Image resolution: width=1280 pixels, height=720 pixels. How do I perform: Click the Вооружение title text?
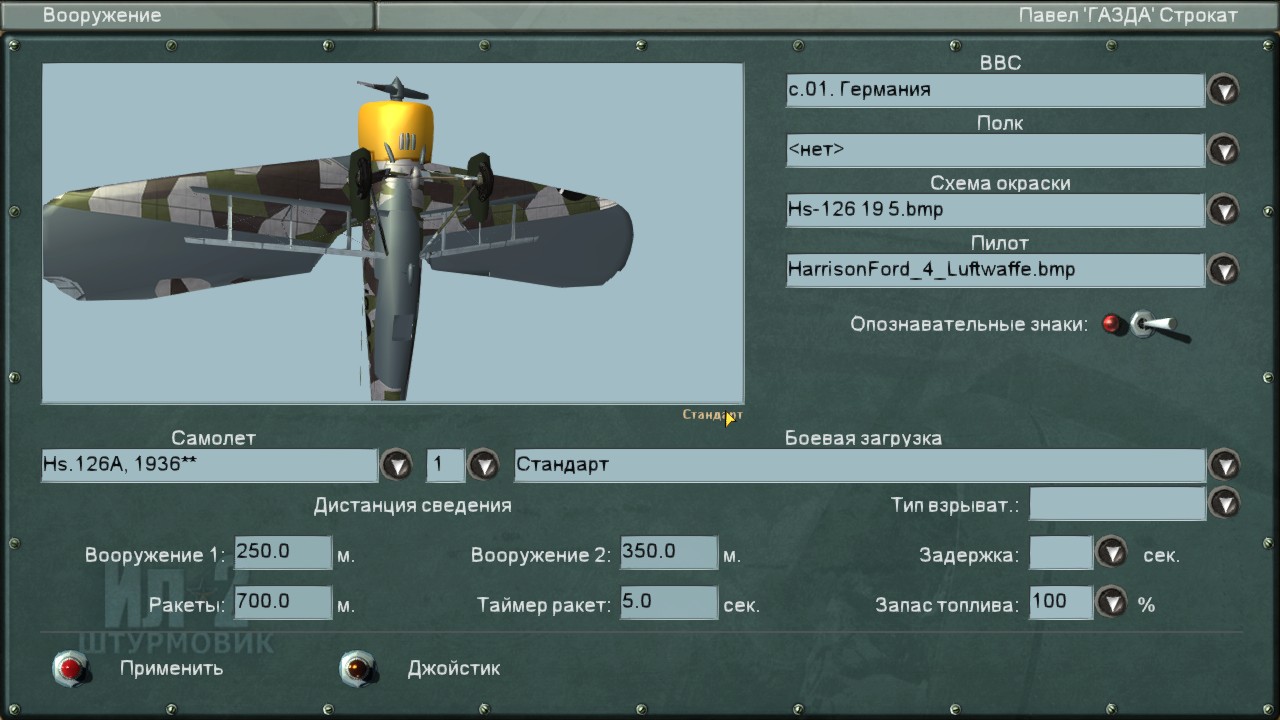pyautogui.click(x=102, y=15)
